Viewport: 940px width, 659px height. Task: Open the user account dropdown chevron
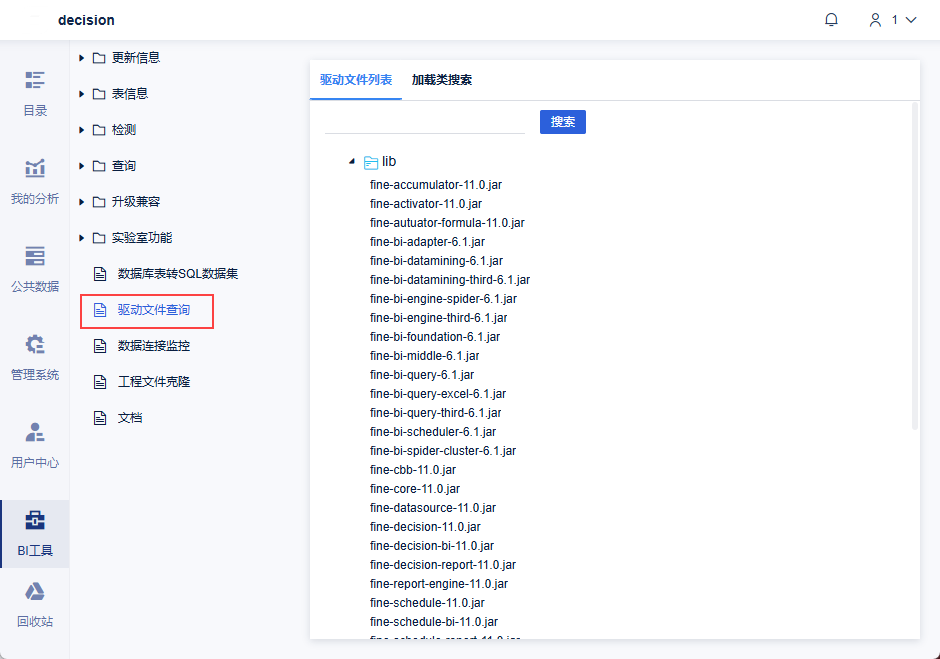click(911, 20)
